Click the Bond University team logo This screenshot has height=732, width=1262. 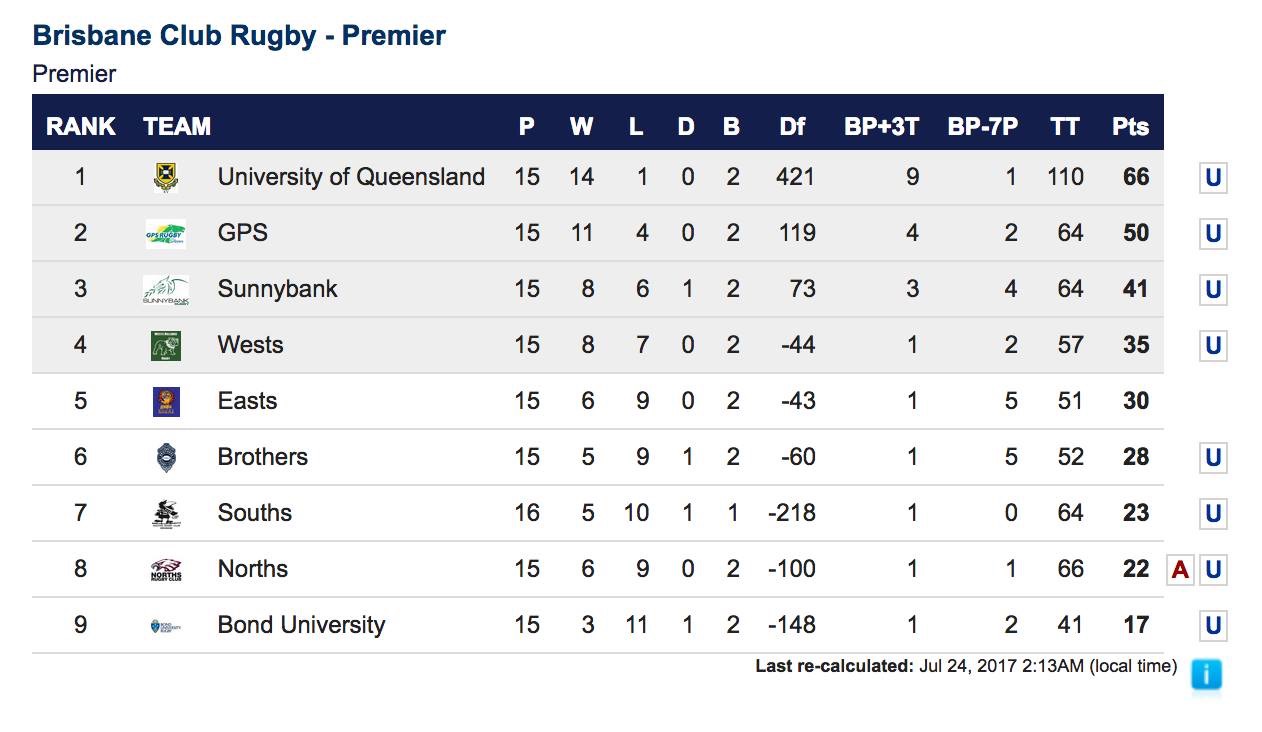165,626
